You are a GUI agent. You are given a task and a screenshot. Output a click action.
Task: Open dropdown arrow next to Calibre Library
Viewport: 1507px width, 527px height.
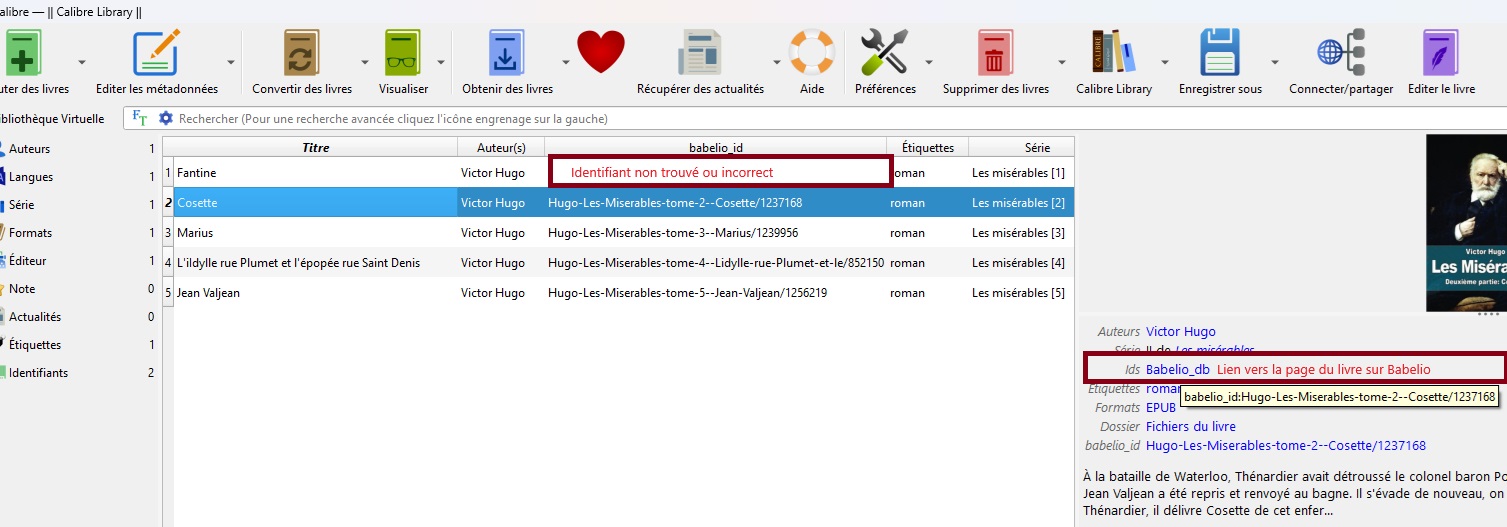(1163, 62)
